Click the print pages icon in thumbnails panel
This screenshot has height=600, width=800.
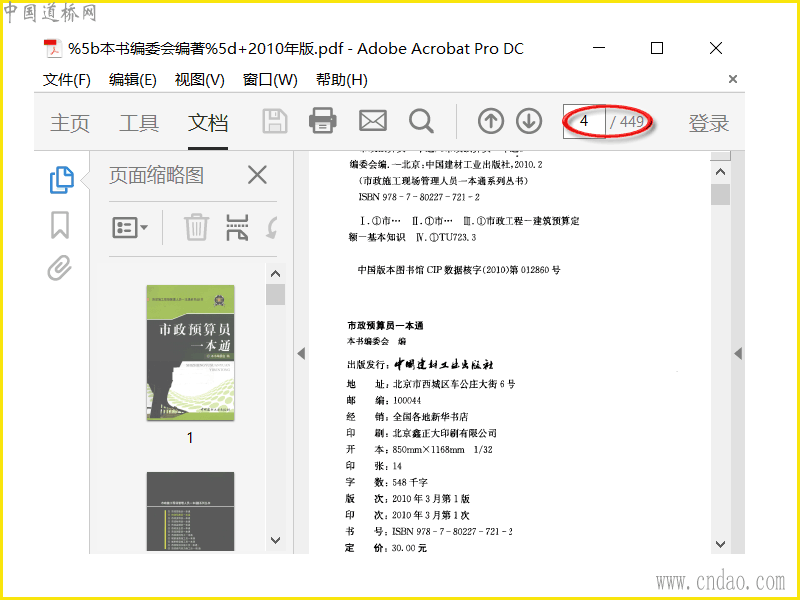[x=237, y=227]
